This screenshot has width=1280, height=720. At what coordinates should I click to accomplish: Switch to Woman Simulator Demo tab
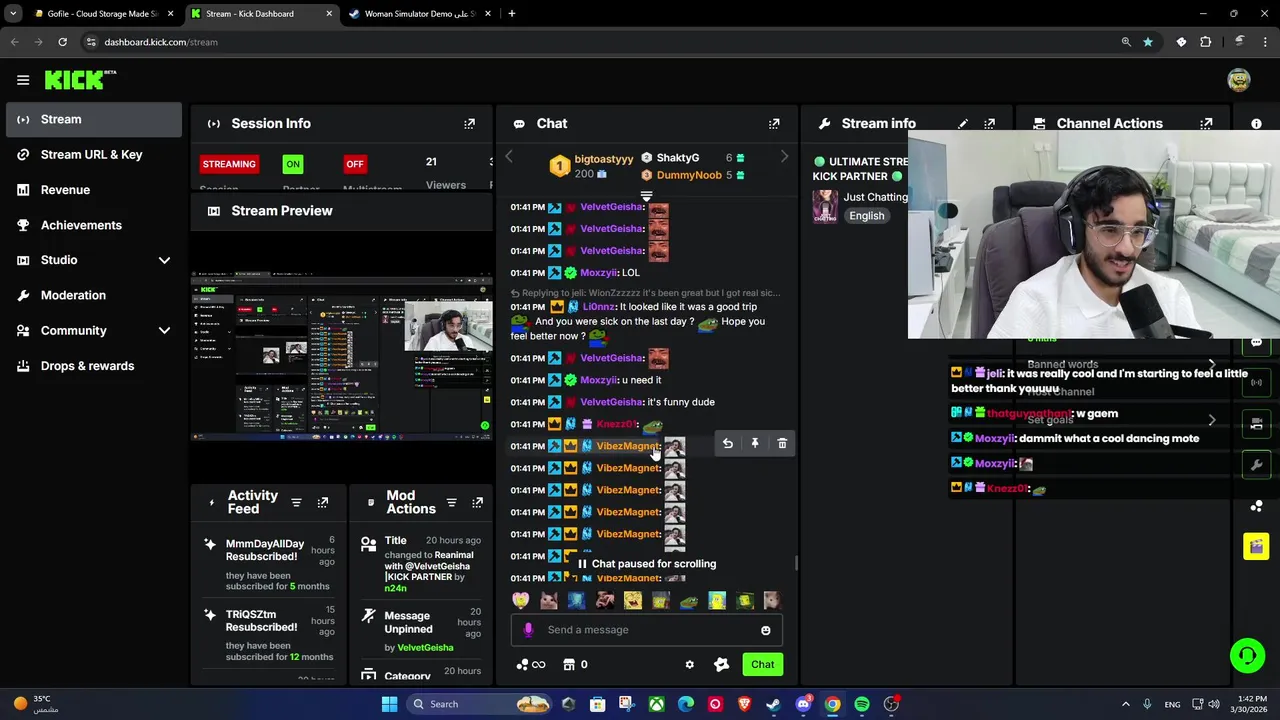point(419,14)
